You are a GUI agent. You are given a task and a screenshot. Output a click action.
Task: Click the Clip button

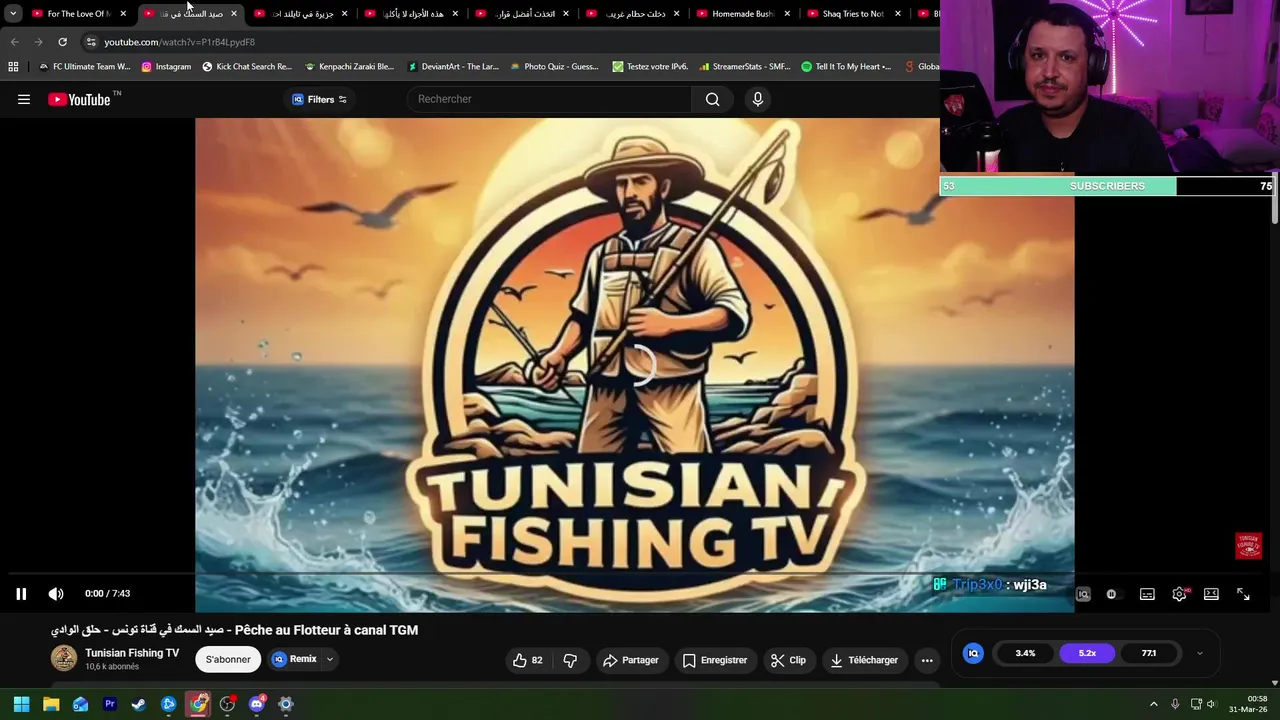[x=789, y=660]
